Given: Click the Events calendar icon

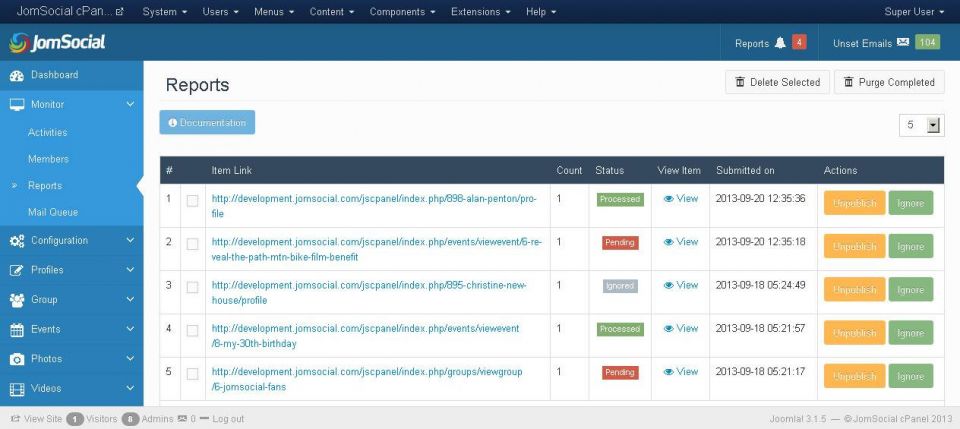Looking at the screenshot, I should click(x=17, y=330).
